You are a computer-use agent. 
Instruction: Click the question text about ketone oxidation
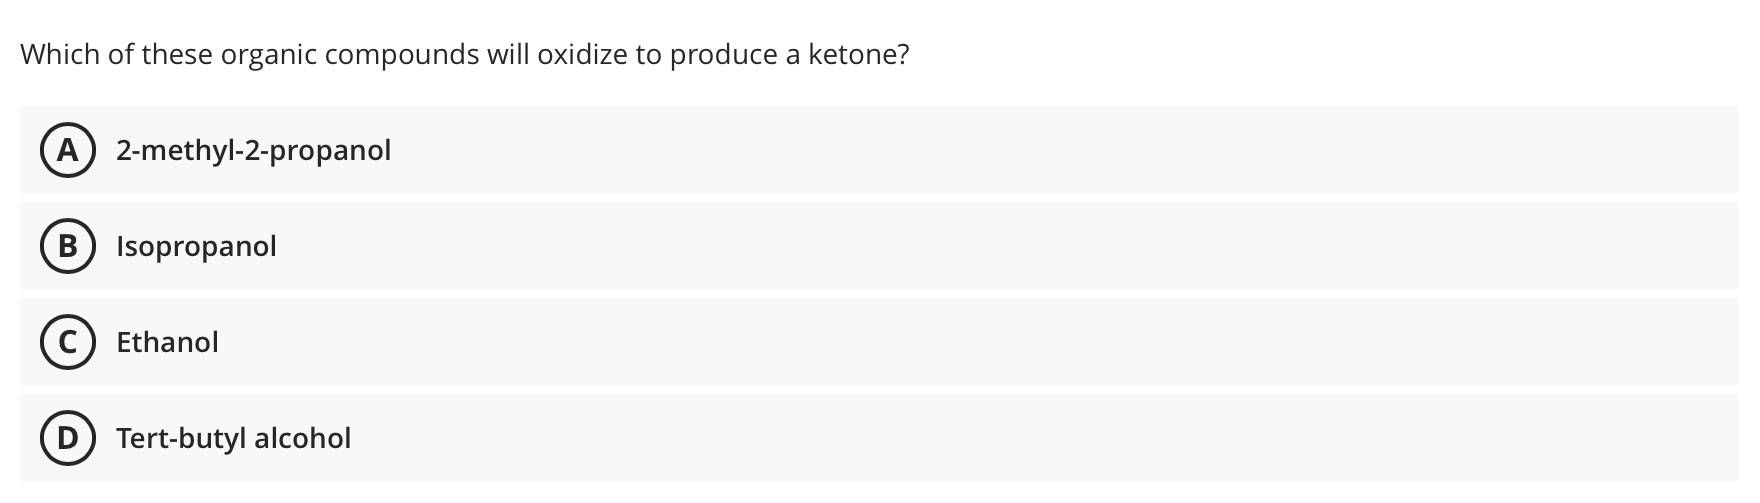click(465, 55)
